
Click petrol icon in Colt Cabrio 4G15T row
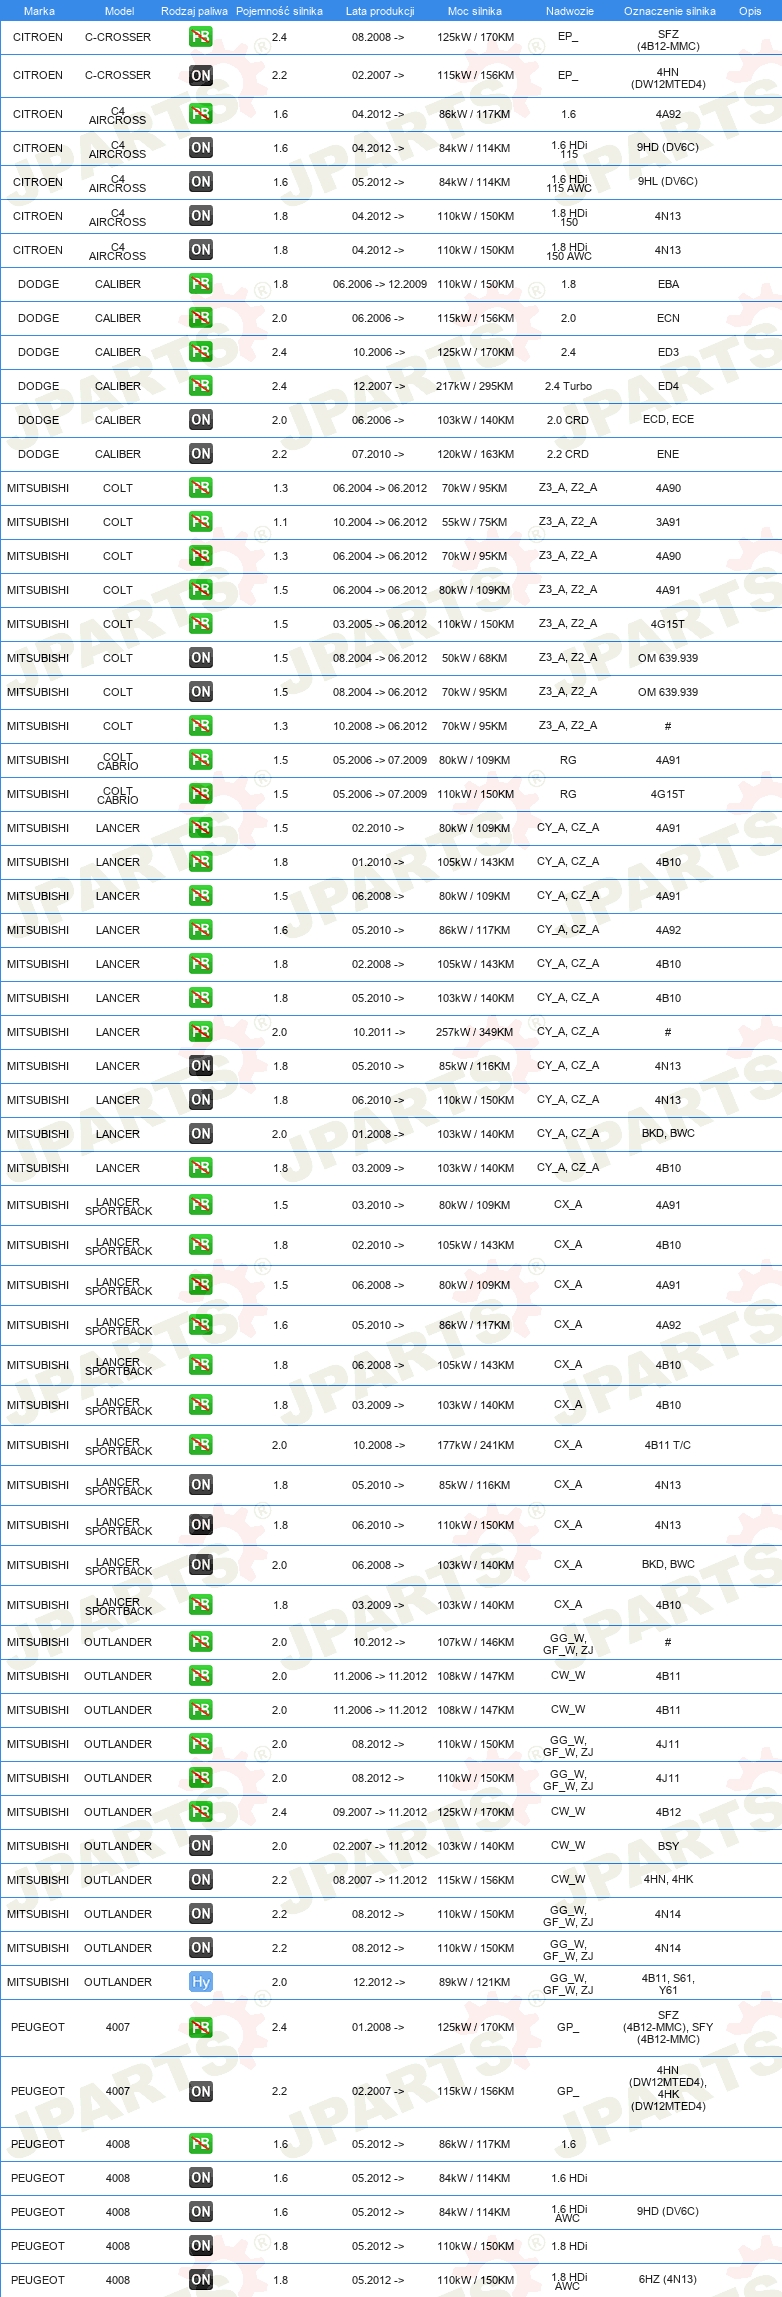(x=201, y=794)
